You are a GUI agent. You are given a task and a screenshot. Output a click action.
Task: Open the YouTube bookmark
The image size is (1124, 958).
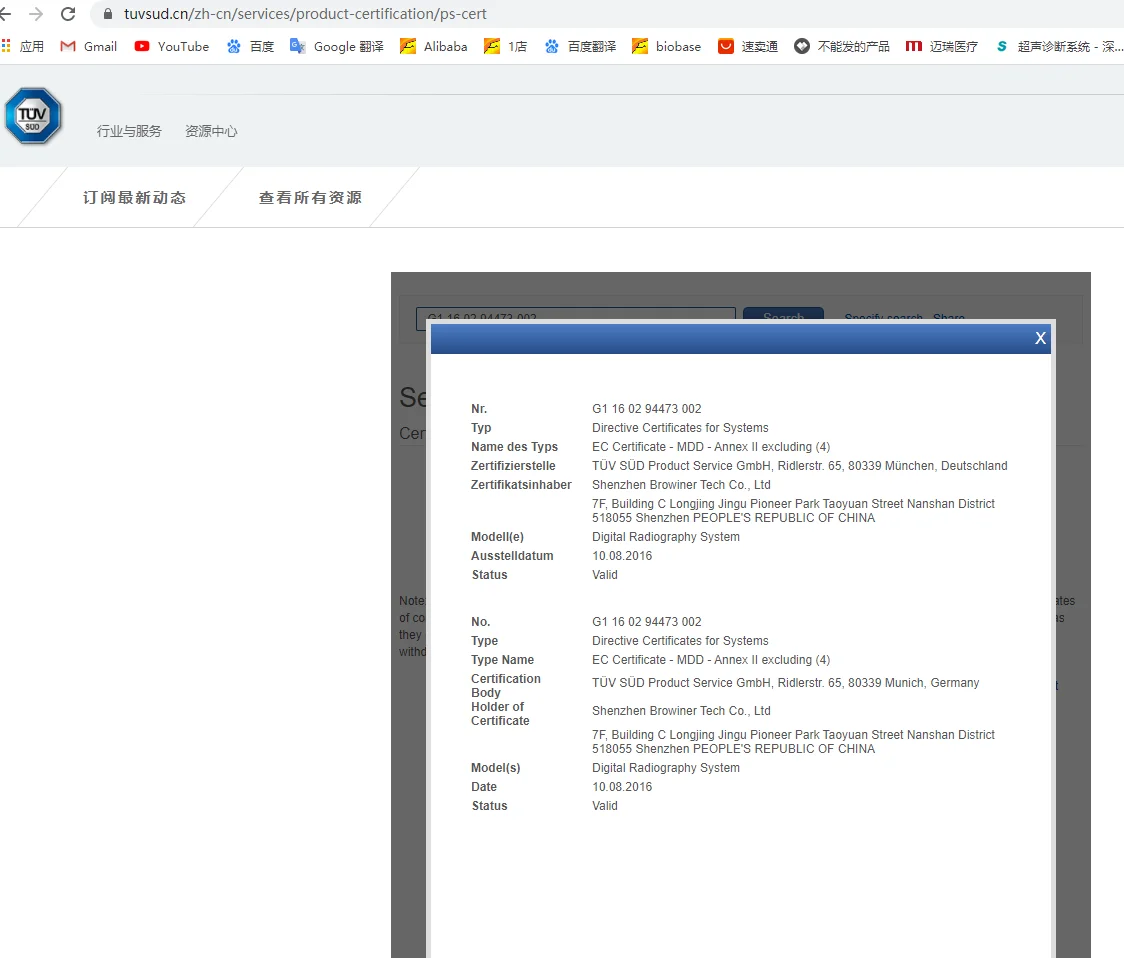point(172,47)
